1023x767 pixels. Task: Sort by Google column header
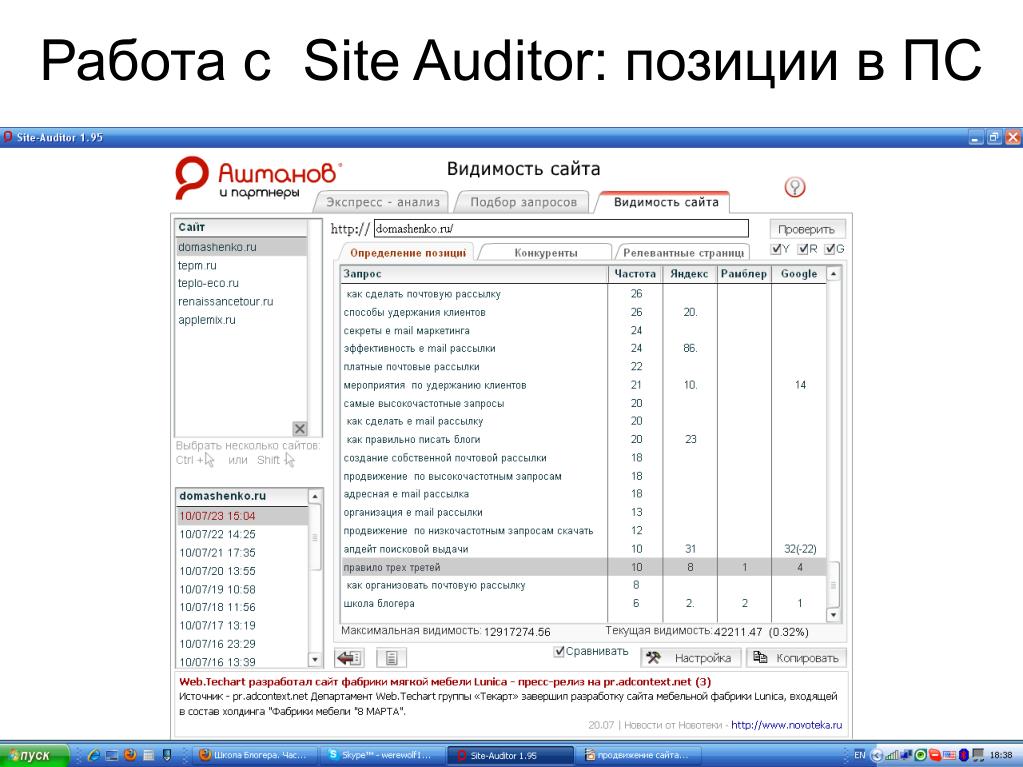(799, 274)
